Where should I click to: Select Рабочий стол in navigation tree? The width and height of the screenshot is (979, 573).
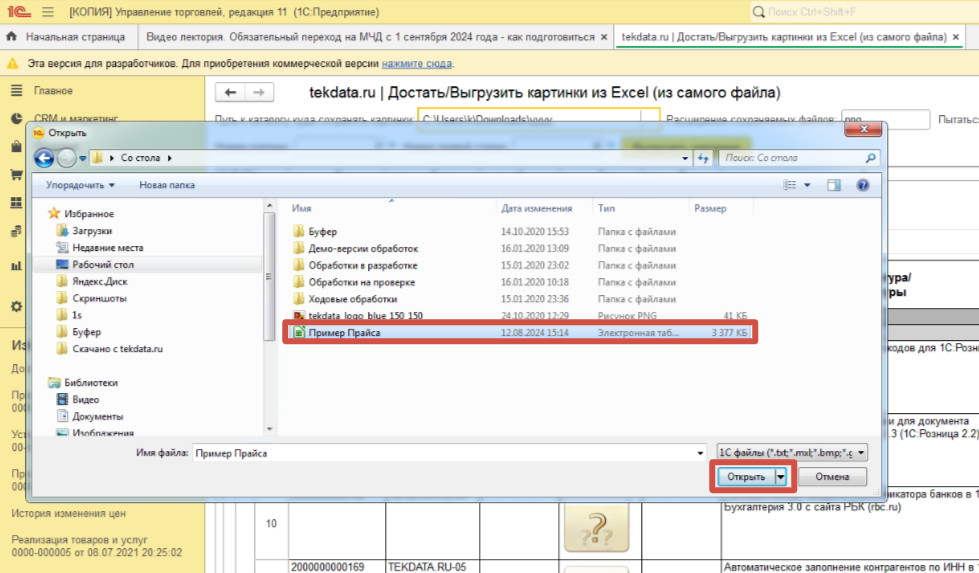point(103,264)
